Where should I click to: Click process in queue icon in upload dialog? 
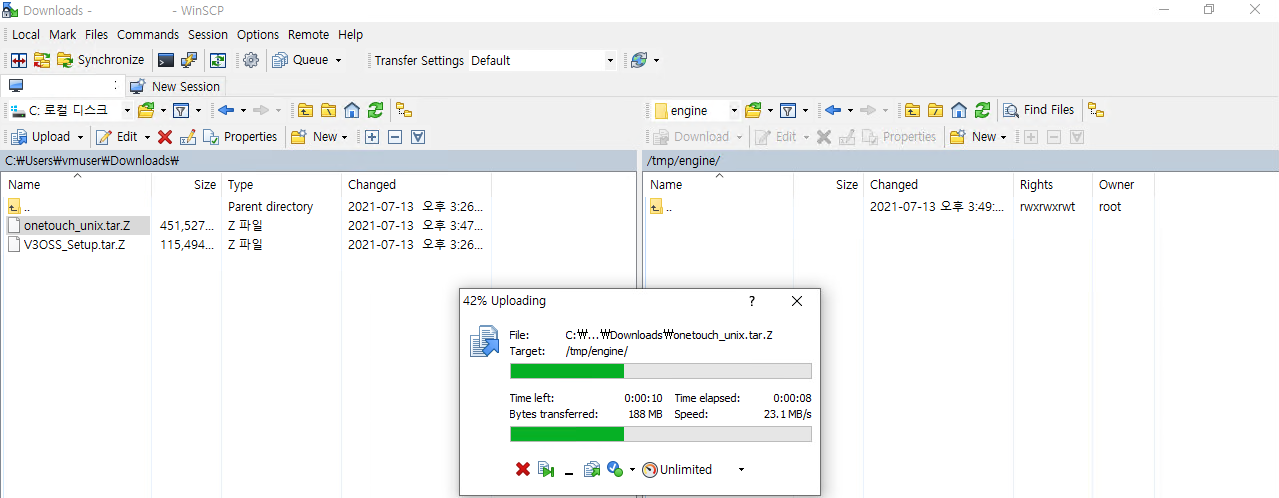coord(592,469)
